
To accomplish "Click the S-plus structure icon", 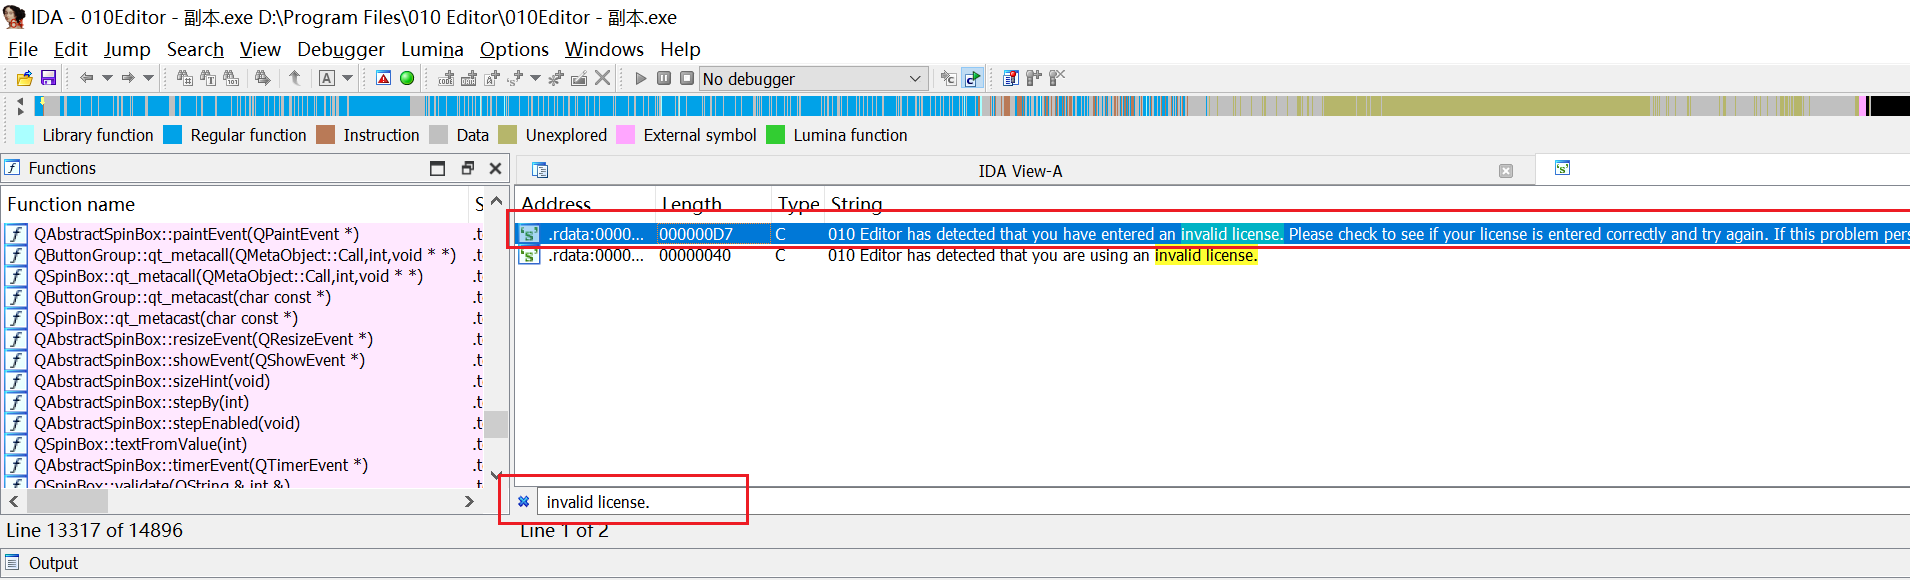I will (515, 78).
